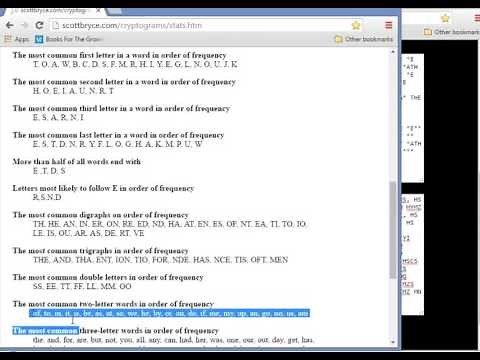Open the Books For The bookmark
The height and width of the screenshot is (360, 480).
click(68, 39)
